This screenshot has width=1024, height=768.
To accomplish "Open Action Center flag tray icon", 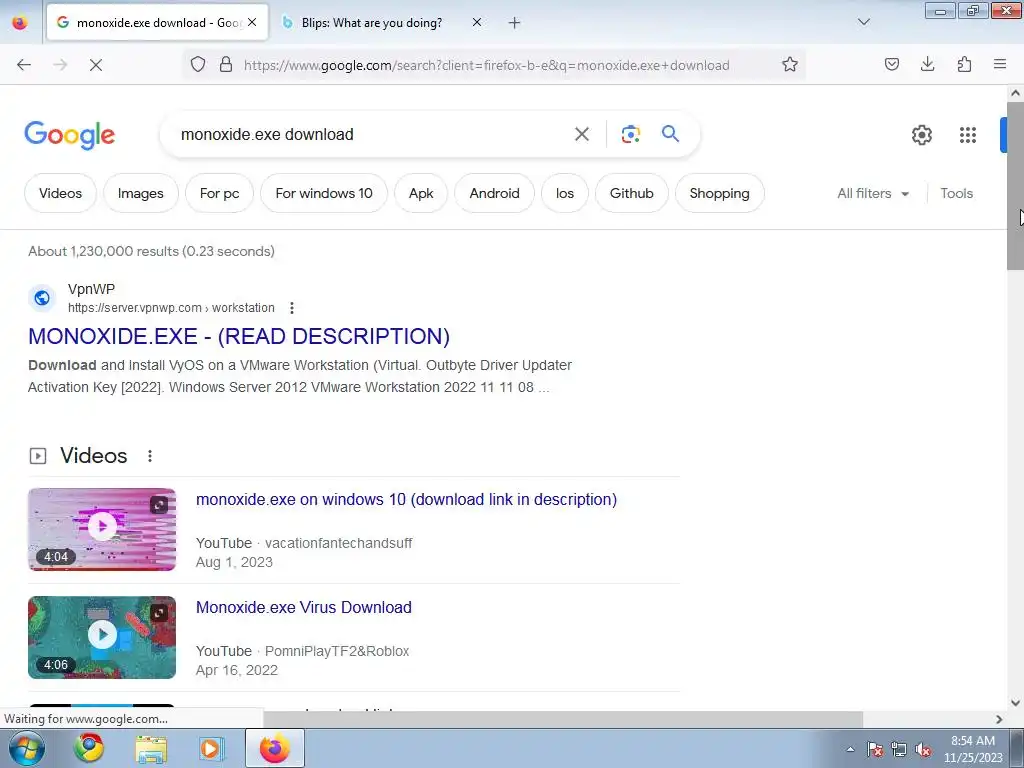I will tap(875, 750).
